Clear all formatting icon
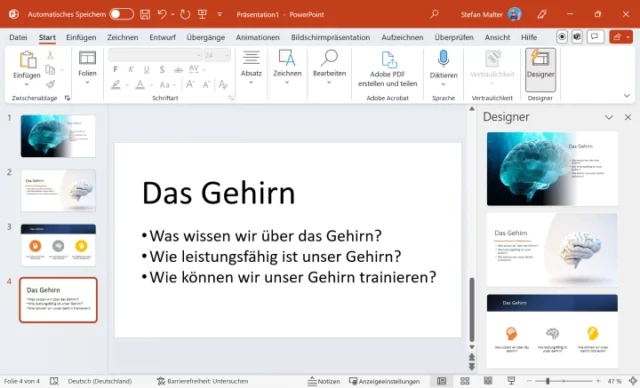This screenshot has width=640, height=388. coord(223,84)
